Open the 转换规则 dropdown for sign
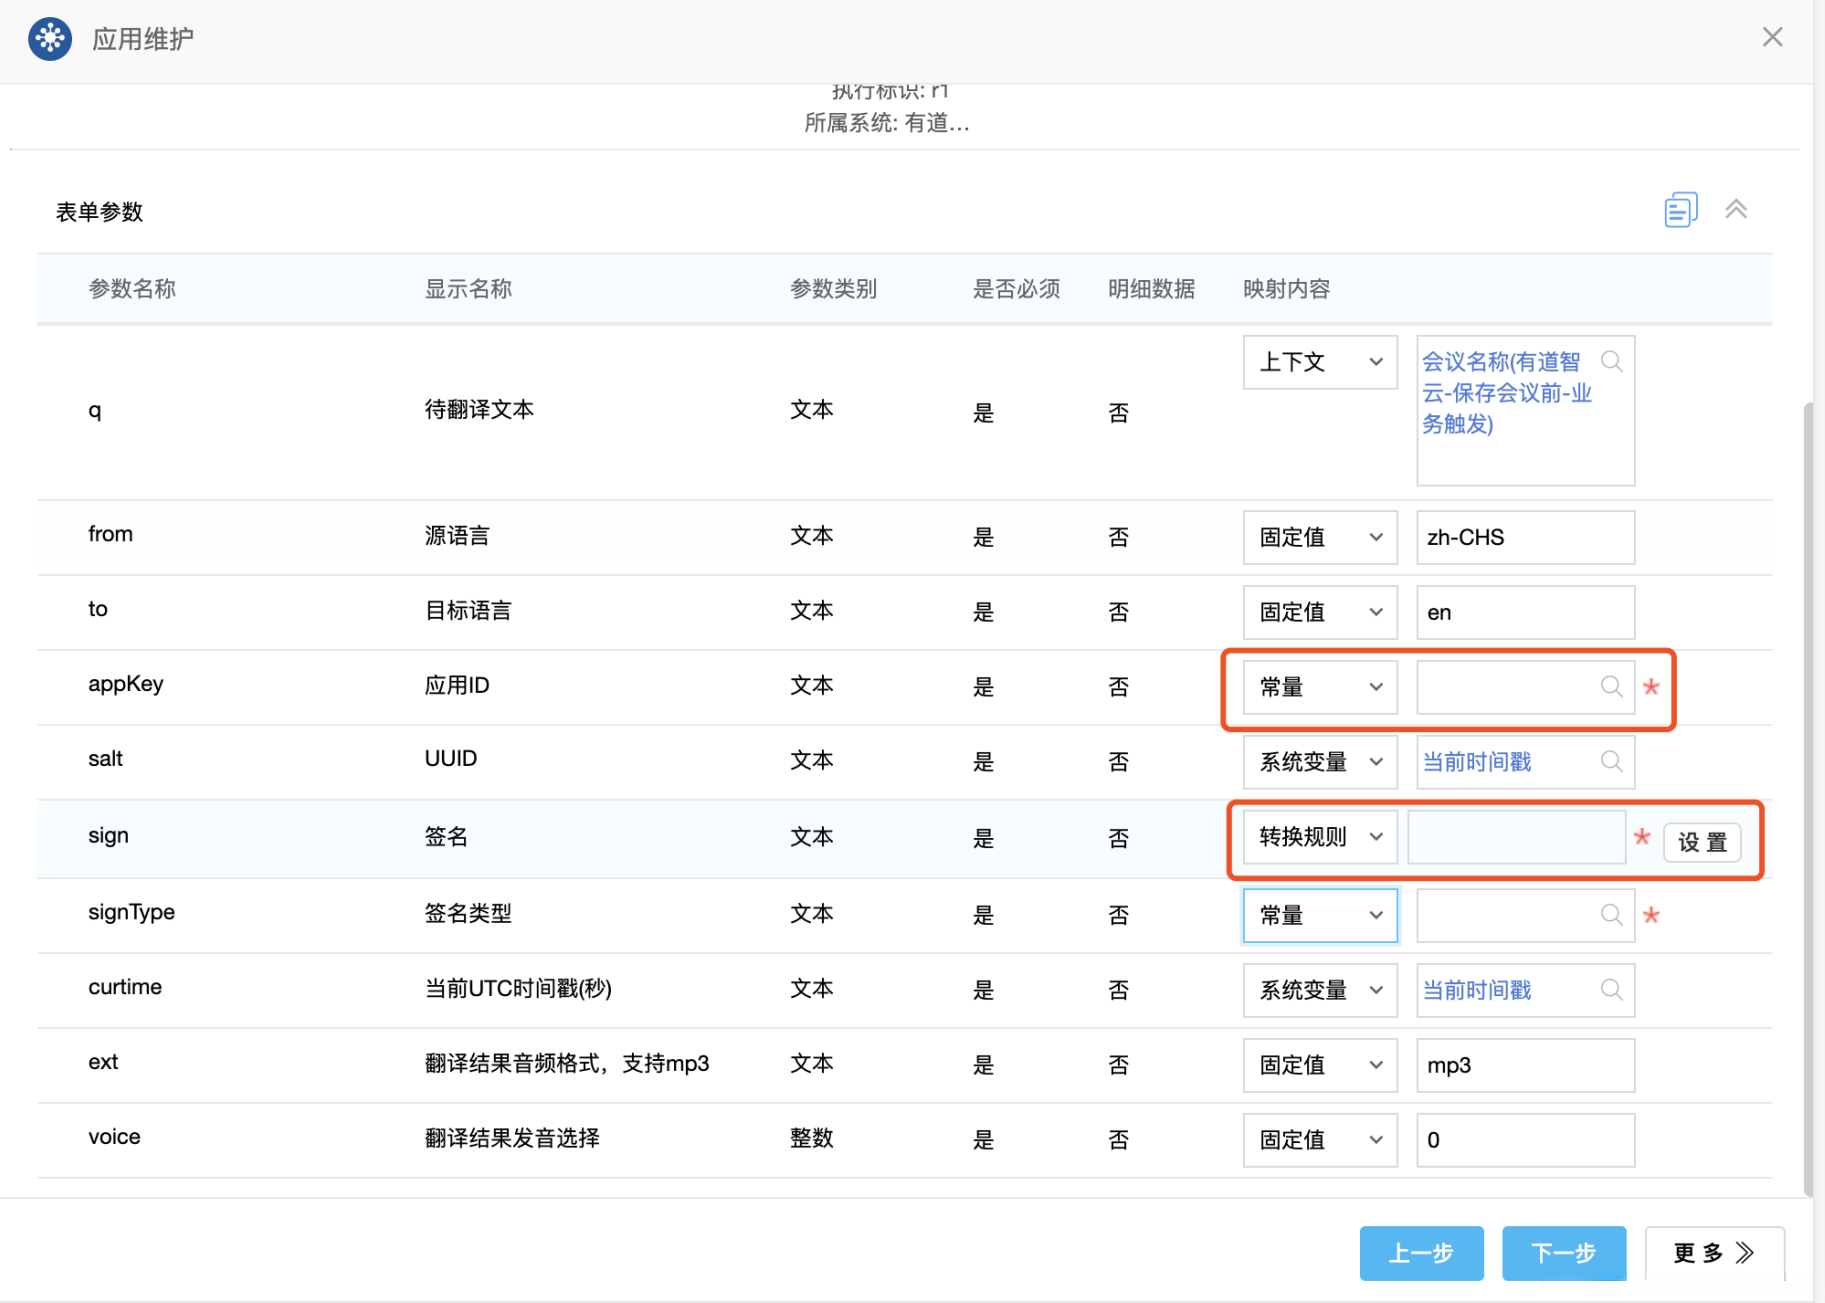 [1319, 837]
